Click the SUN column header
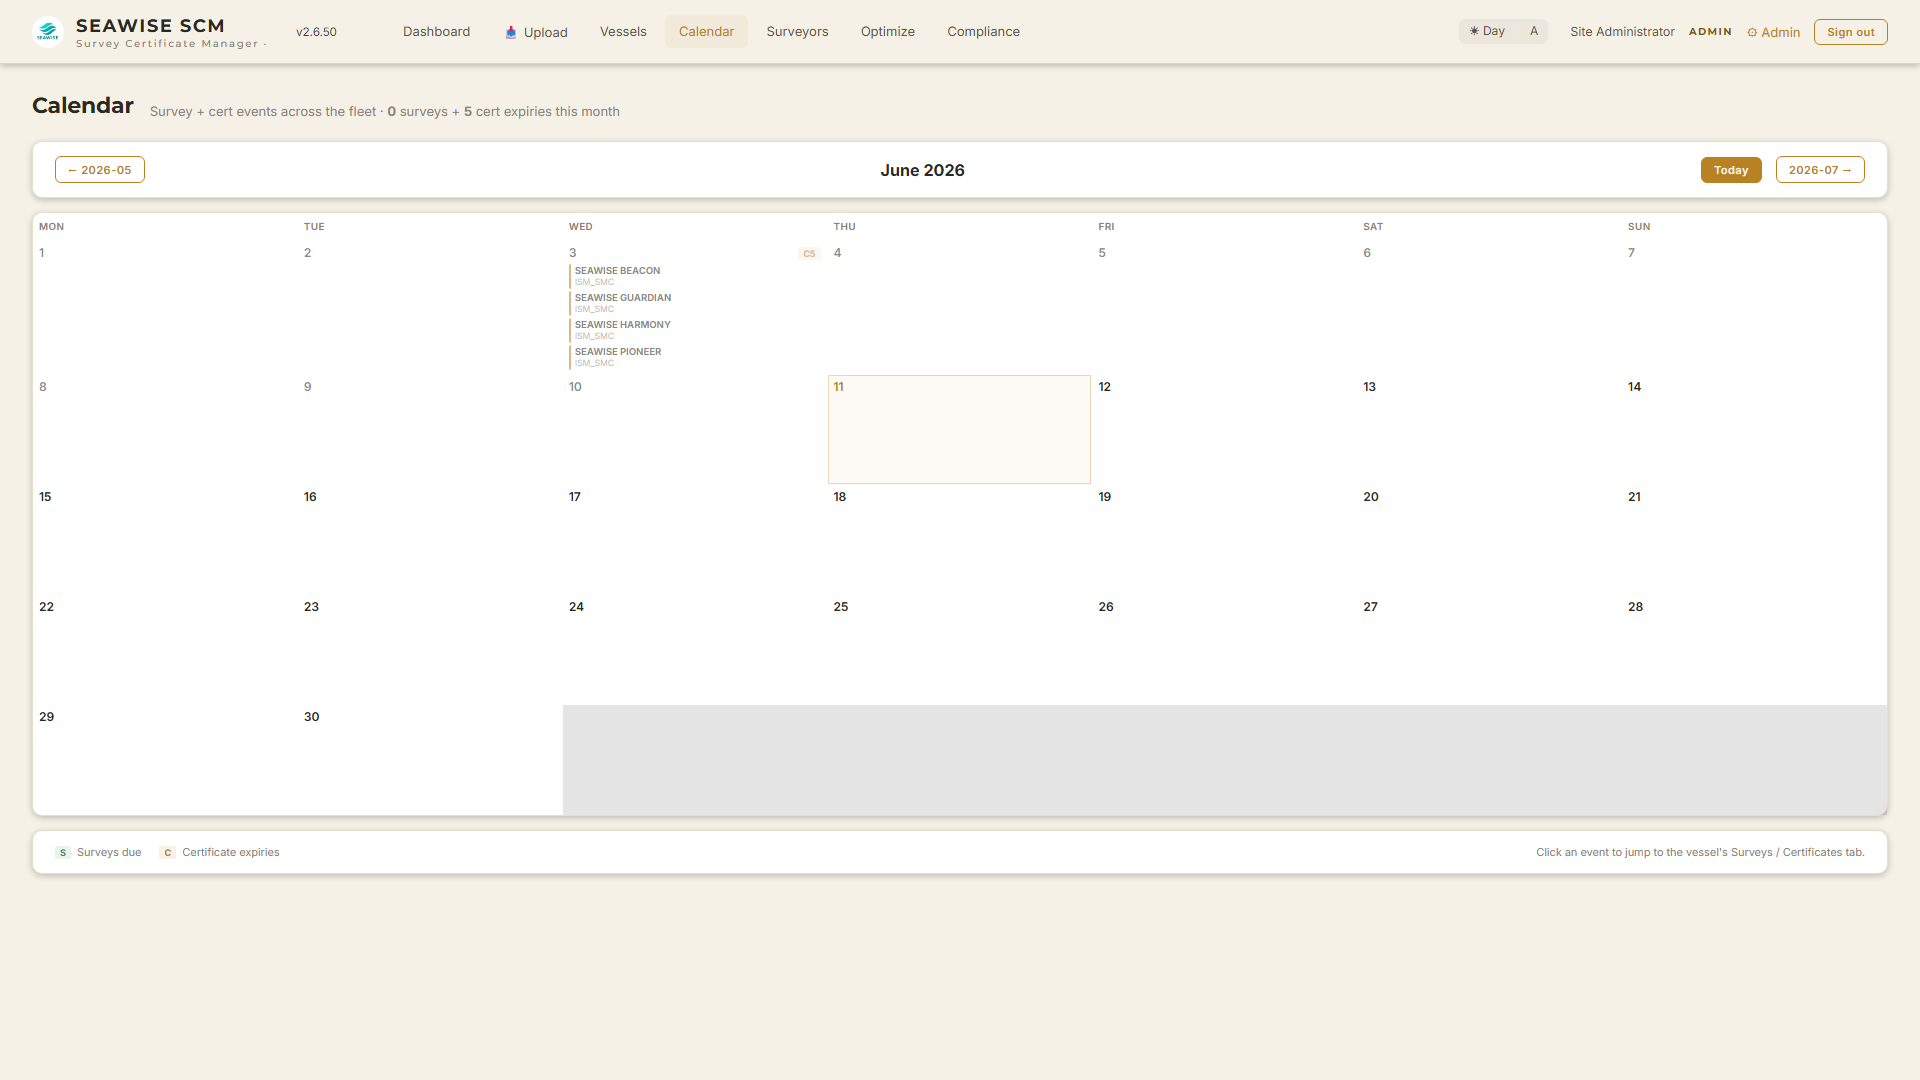The image size is (1920, 1080). [x=1639, y=227]
